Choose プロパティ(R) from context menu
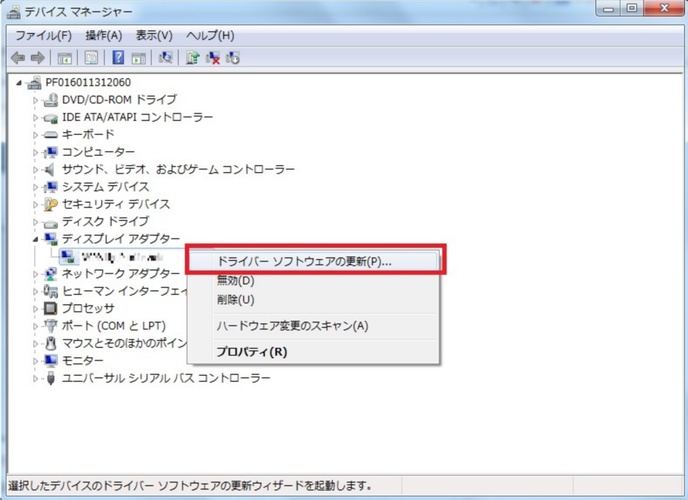 click(x=314, y=352)
